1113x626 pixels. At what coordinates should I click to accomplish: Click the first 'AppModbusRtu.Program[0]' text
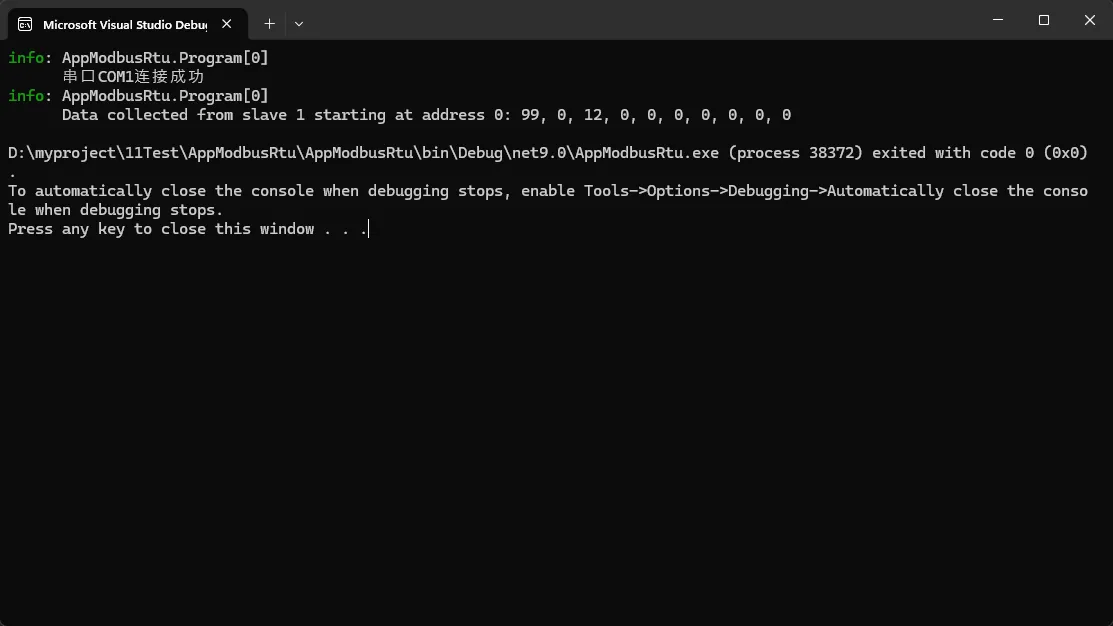click(x=165, y=58)
